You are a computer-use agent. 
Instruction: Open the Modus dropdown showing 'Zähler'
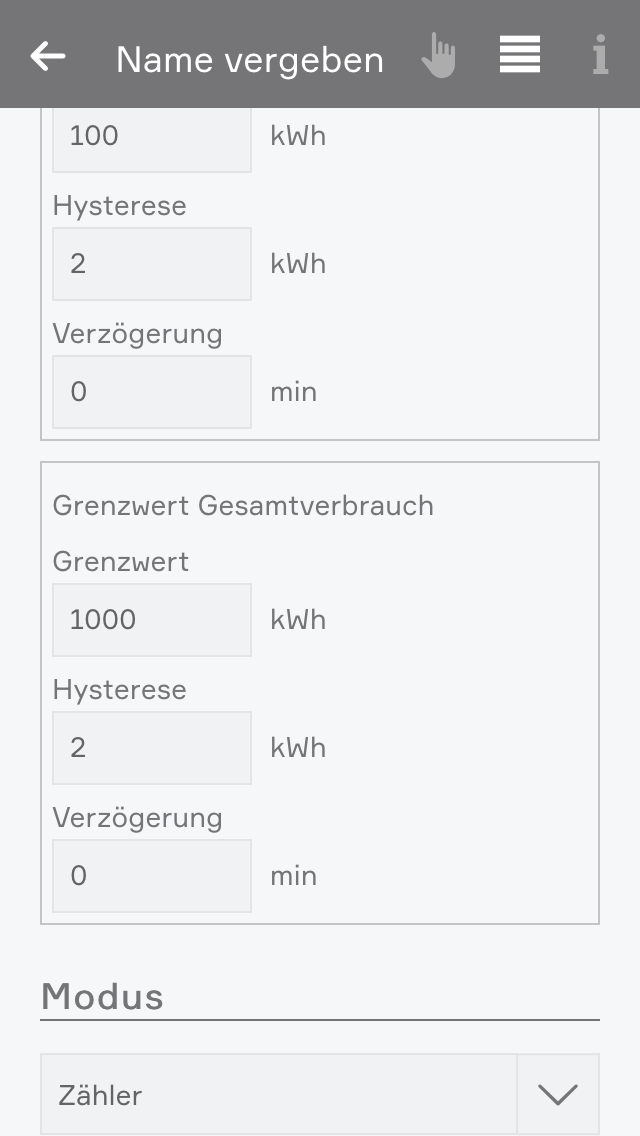pos(279,1095)
